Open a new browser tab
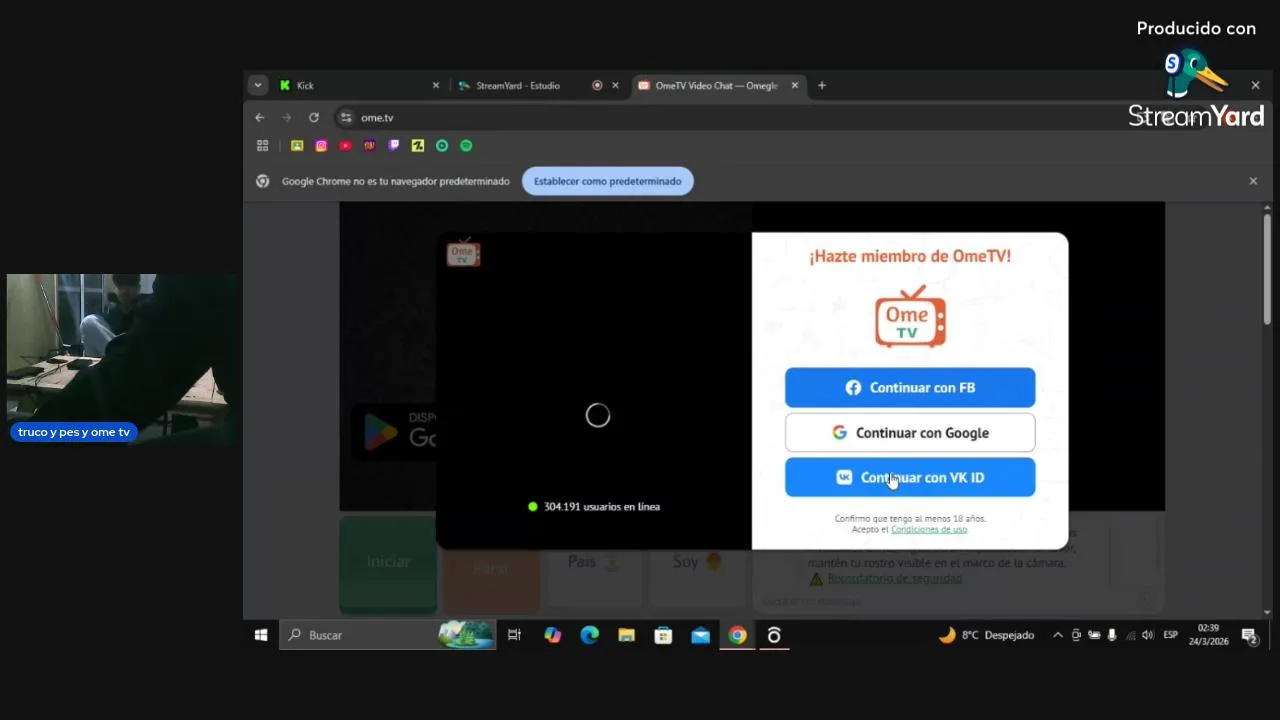Screen dimensions: 1280x720 (x=822, y=85)
